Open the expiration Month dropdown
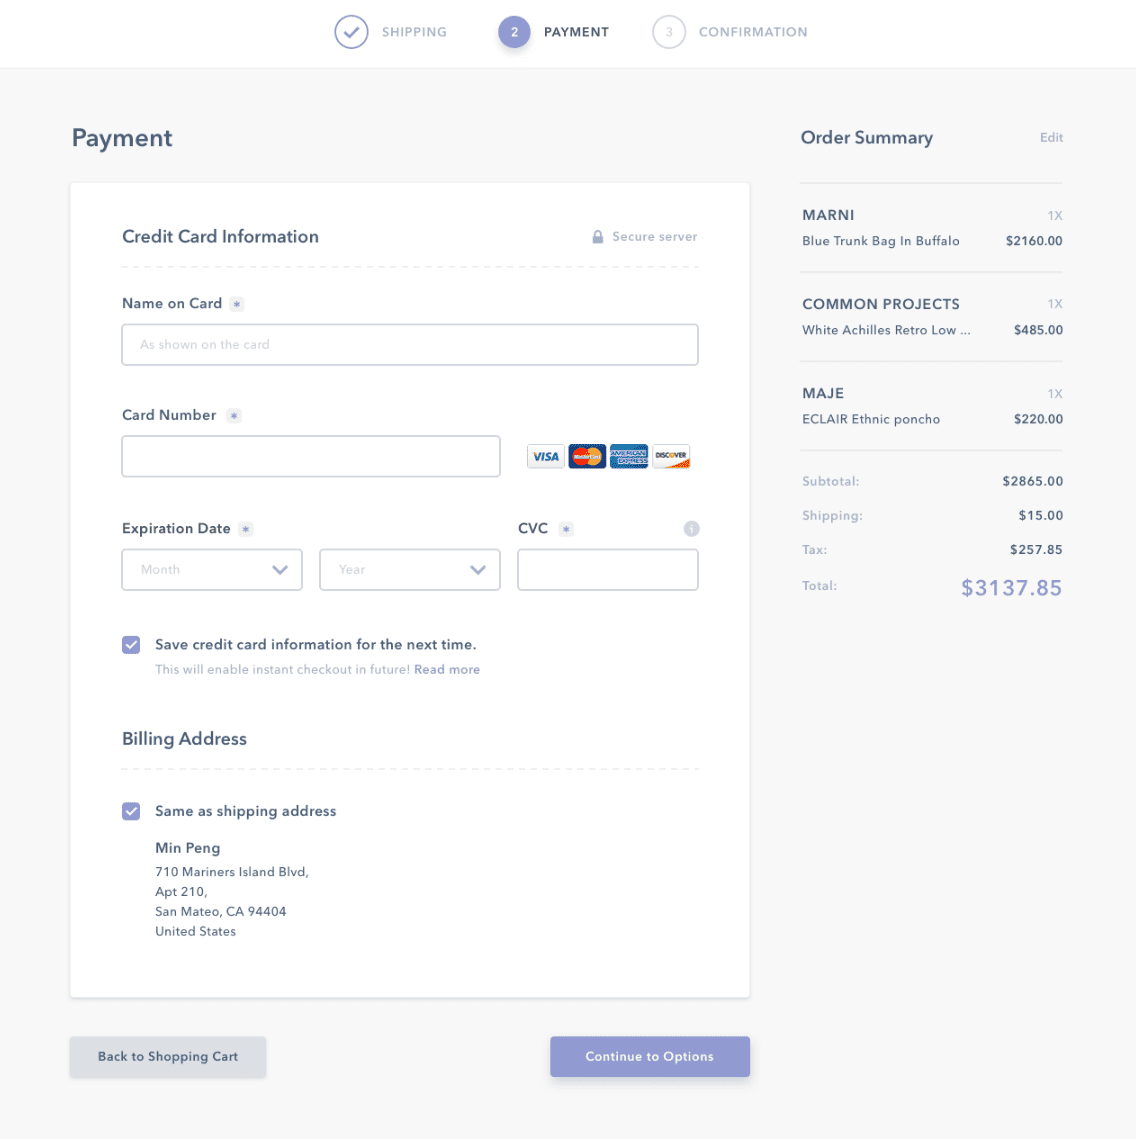1136x1139 pixels. [x=212, y=570]
